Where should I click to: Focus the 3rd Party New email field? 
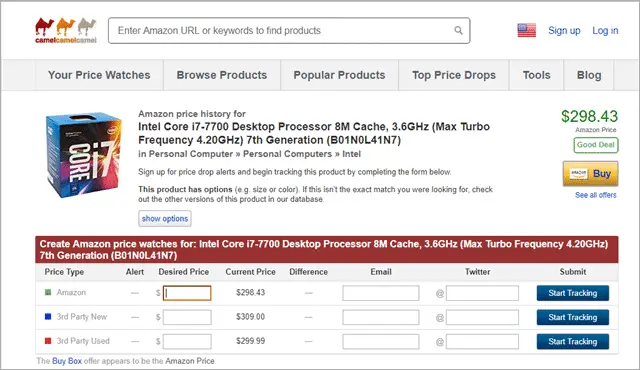381,317
